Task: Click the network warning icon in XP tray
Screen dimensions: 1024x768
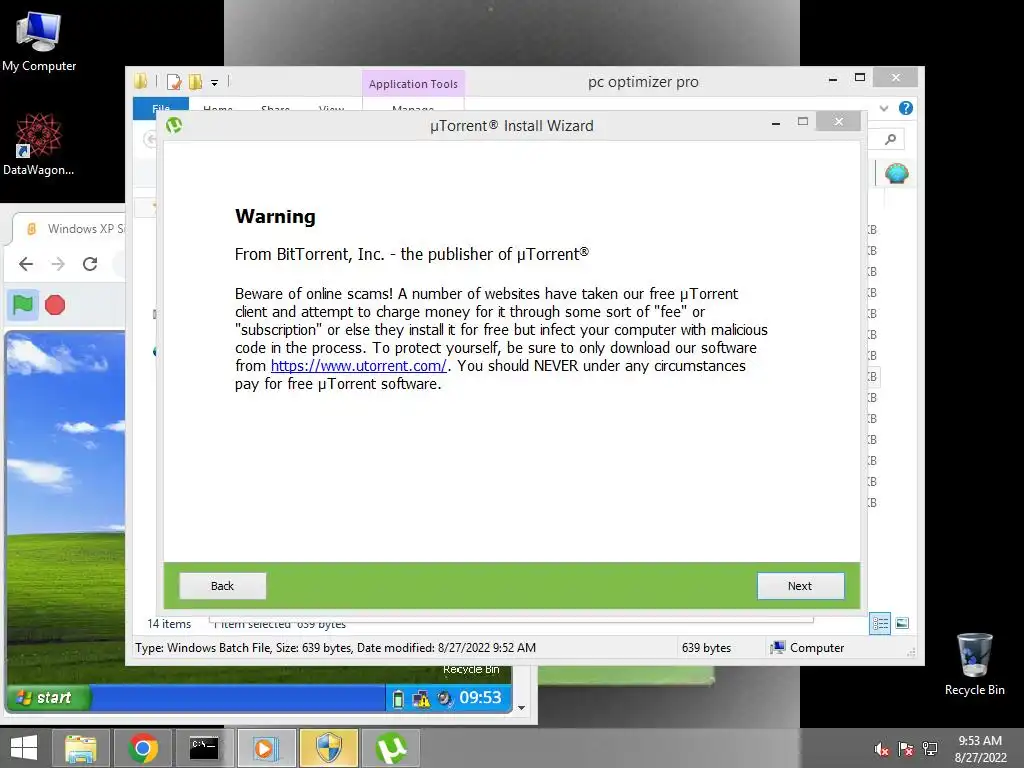Action: pyautogui.click(x=421, y=699)
